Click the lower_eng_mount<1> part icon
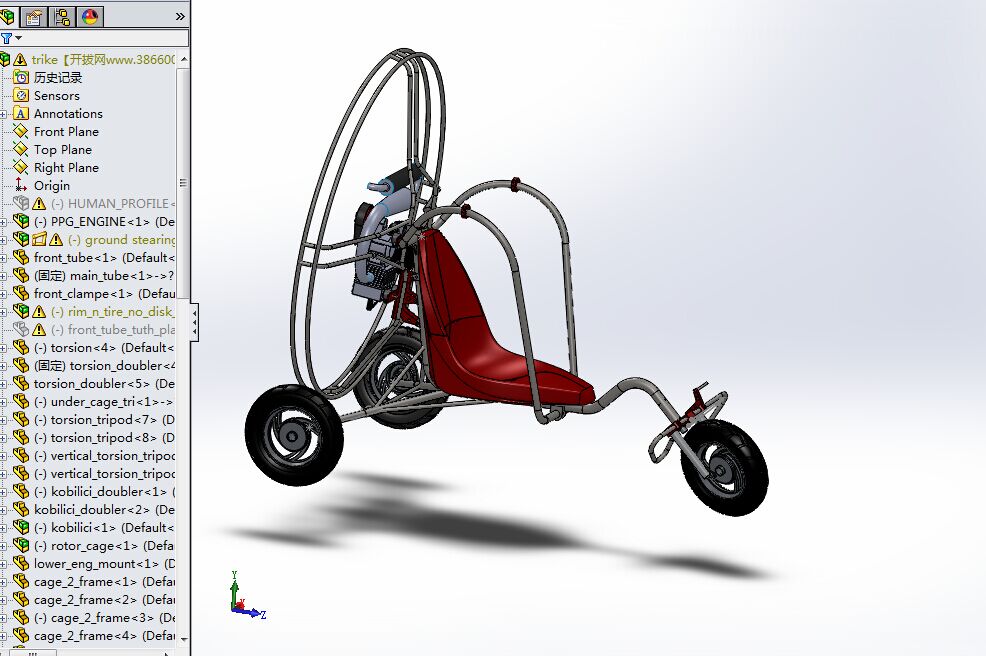 pos(21,564)
